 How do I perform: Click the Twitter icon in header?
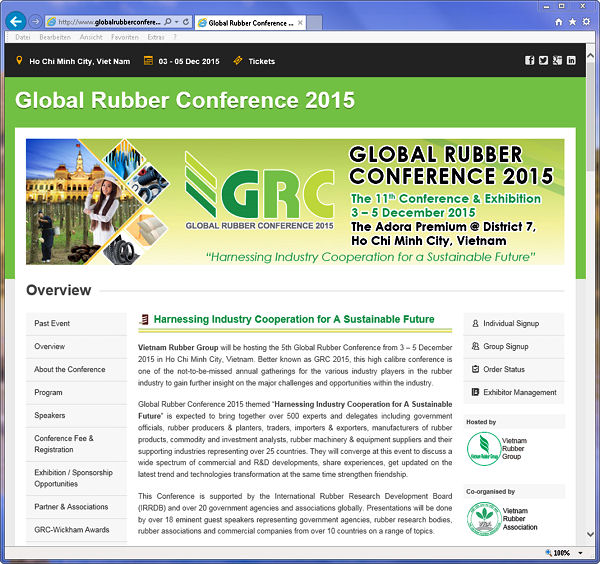543,60
